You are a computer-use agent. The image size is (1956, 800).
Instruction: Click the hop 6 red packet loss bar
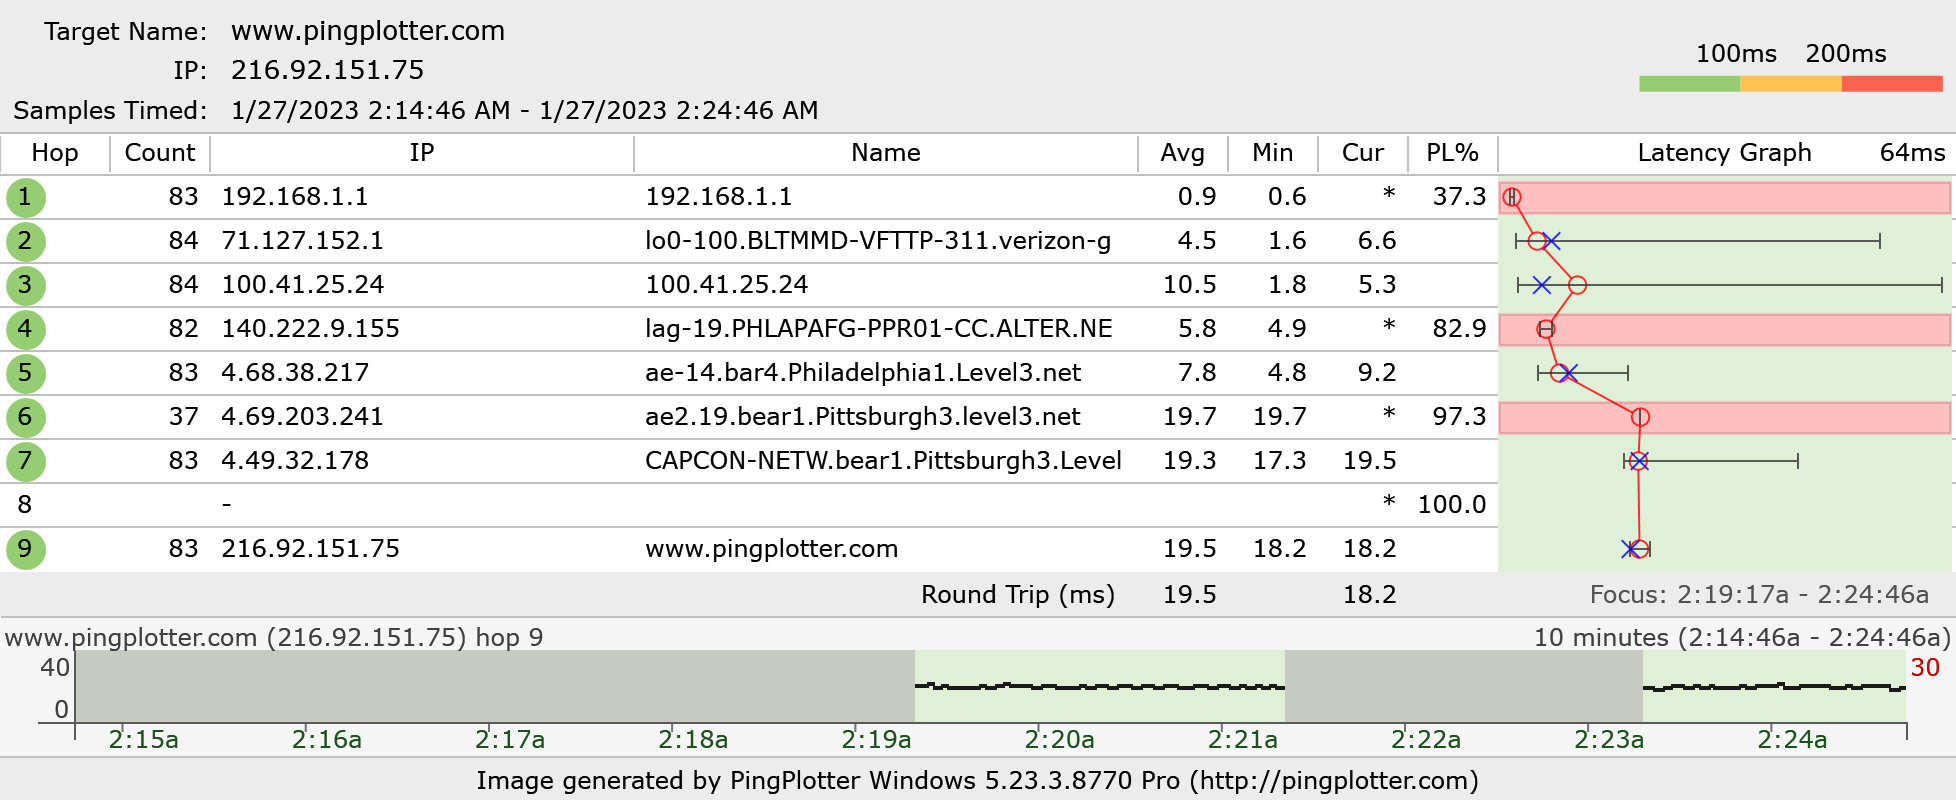1725,417
